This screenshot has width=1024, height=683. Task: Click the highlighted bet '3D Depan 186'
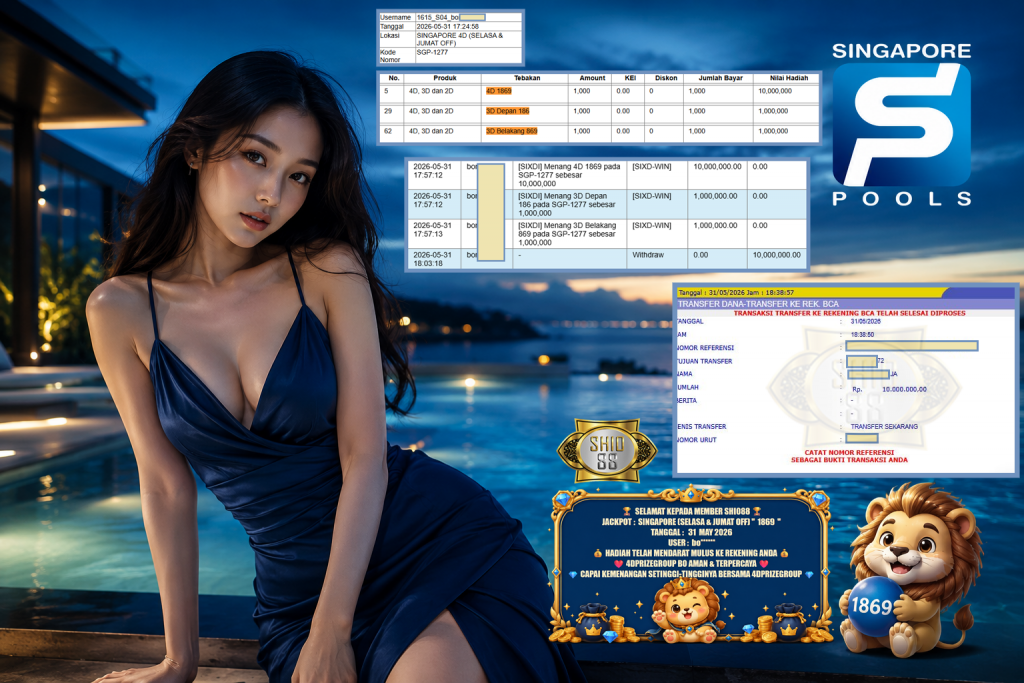point(507,111)
